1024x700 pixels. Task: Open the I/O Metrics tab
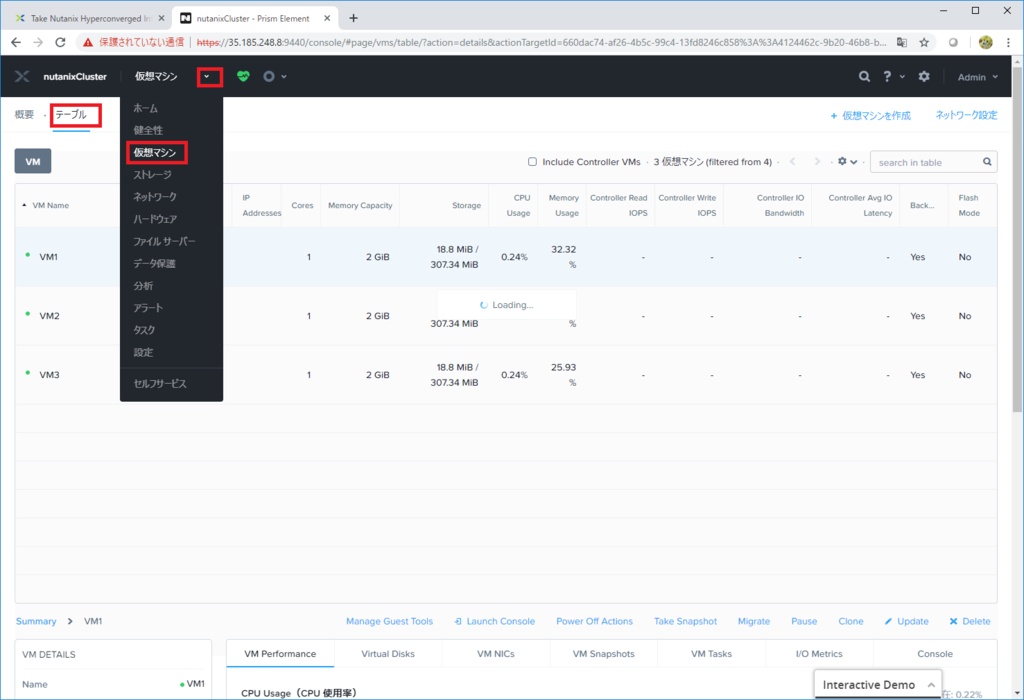tap(819, 654)
